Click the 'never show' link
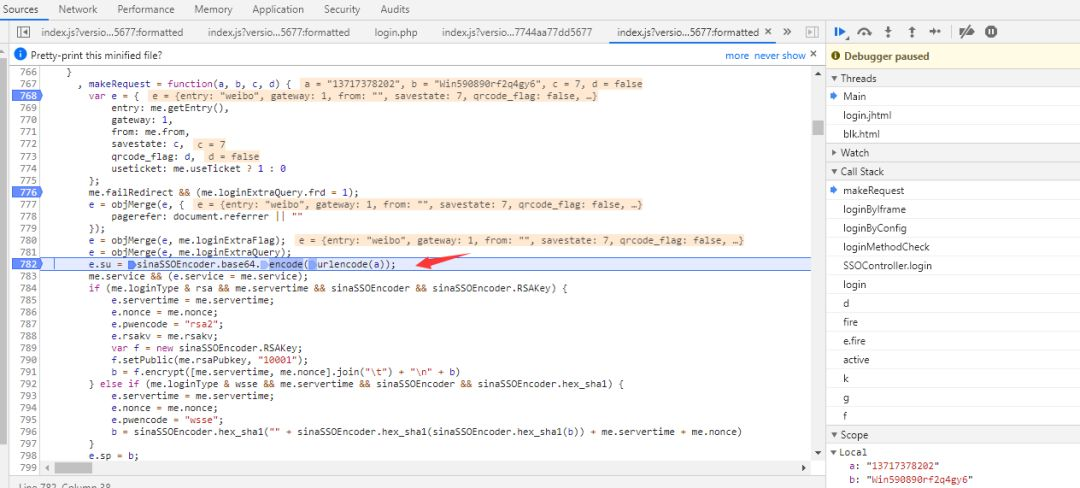The height and width of the screenshot is (488, 1080). tap(779, 55)
